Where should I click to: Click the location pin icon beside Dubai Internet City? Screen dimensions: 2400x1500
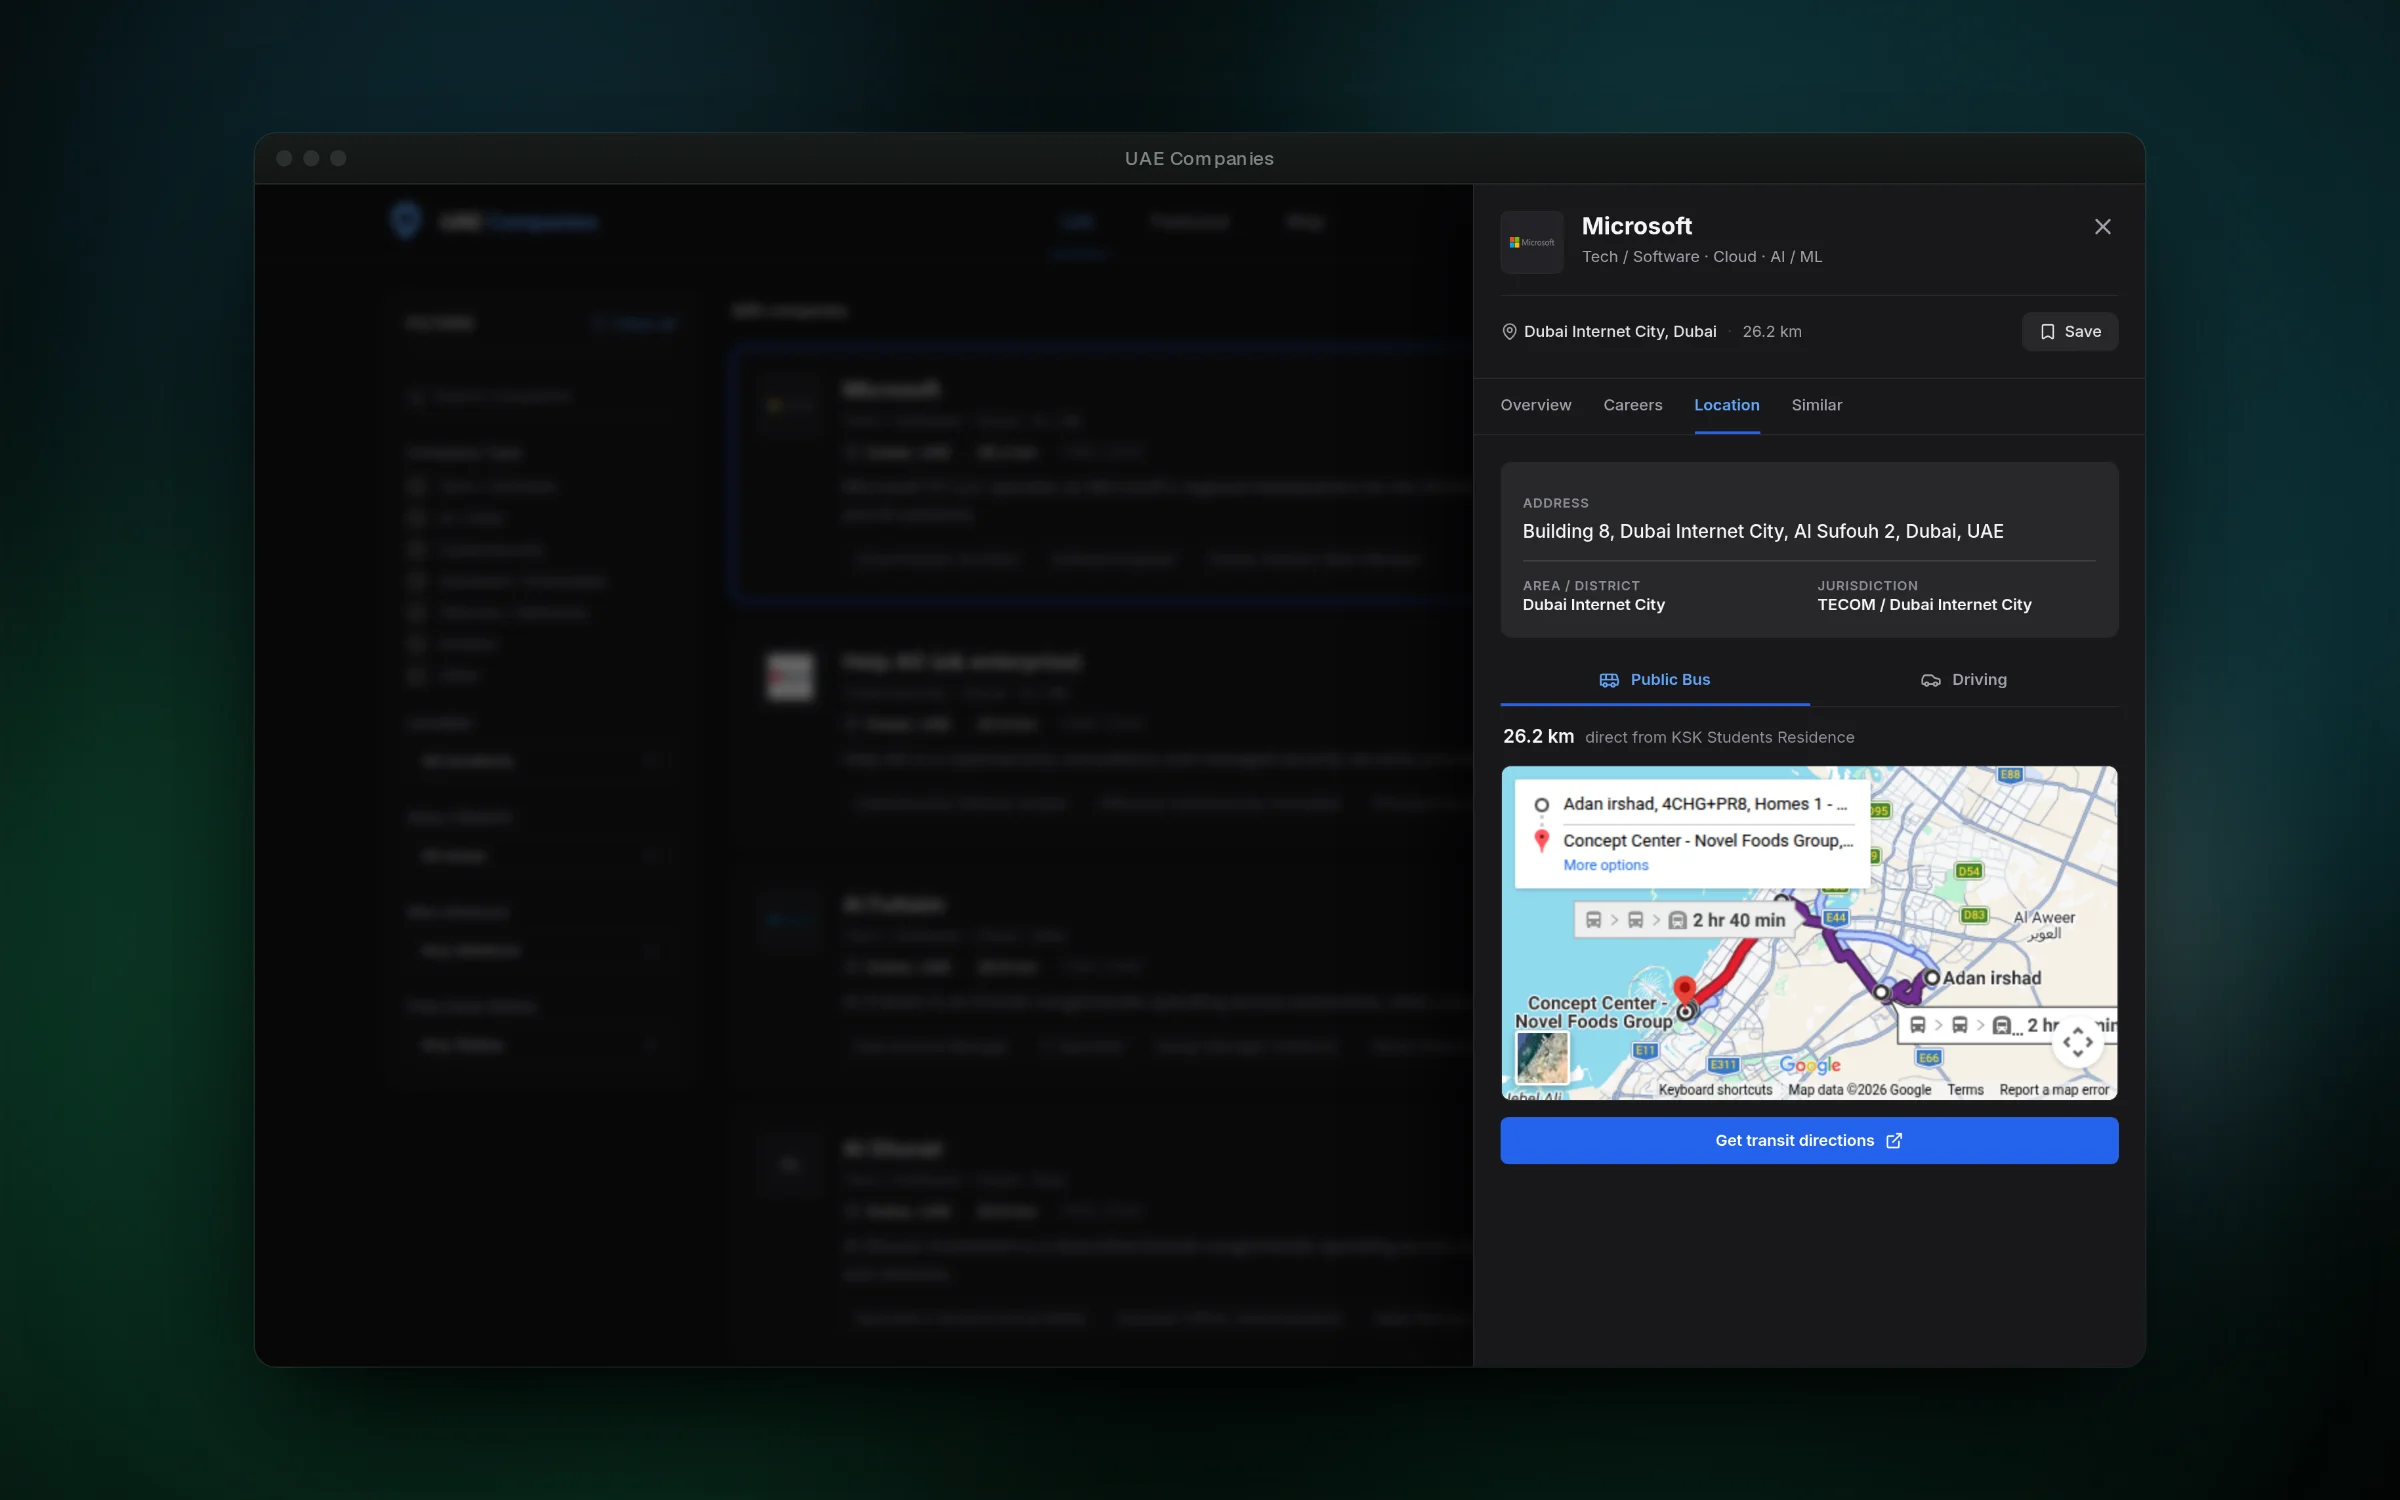pyautogui.click(x=1509, y=332)
